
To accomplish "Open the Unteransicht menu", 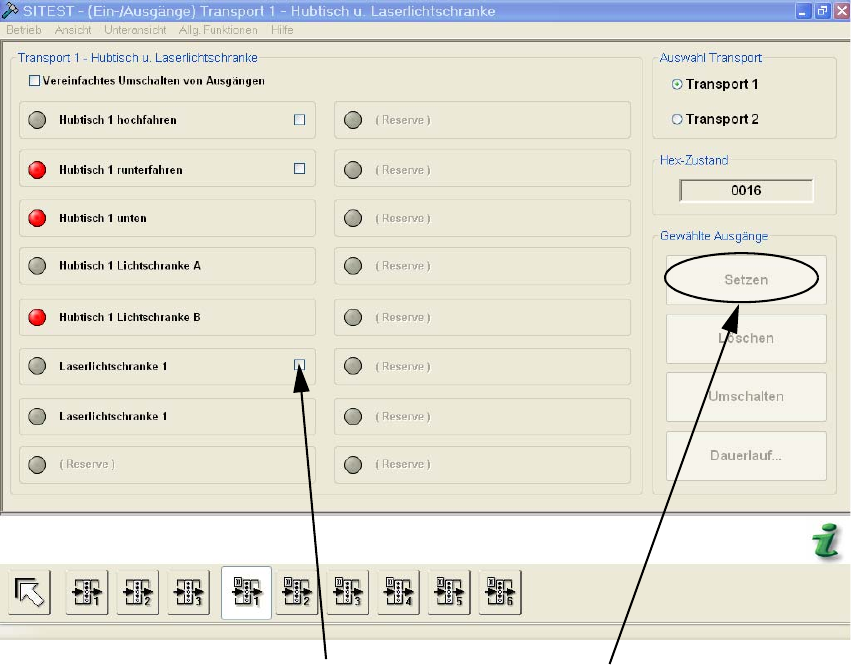I will (135, 30).
